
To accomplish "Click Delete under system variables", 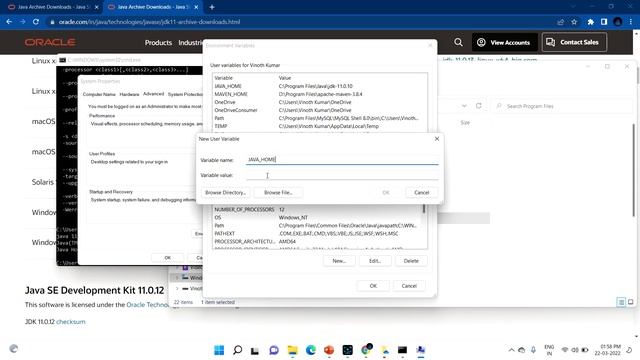I will pos(411,261).
